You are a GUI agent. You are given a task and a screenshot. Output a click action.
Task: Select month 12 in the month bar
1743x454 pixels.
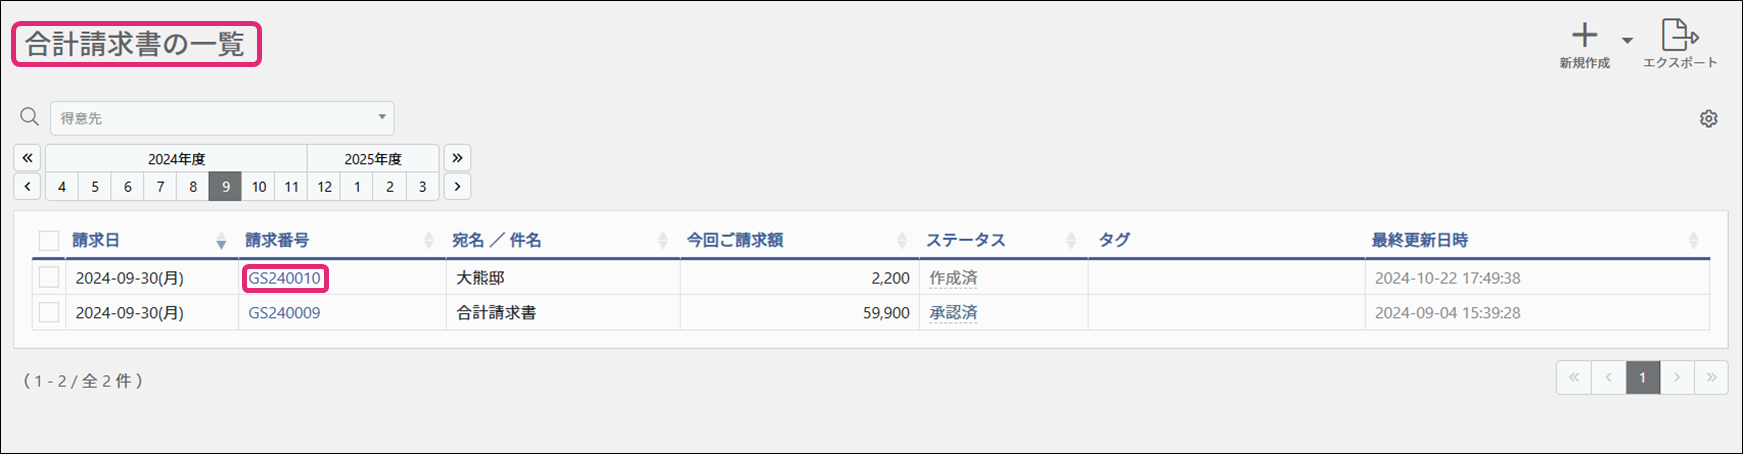(324, 186)
